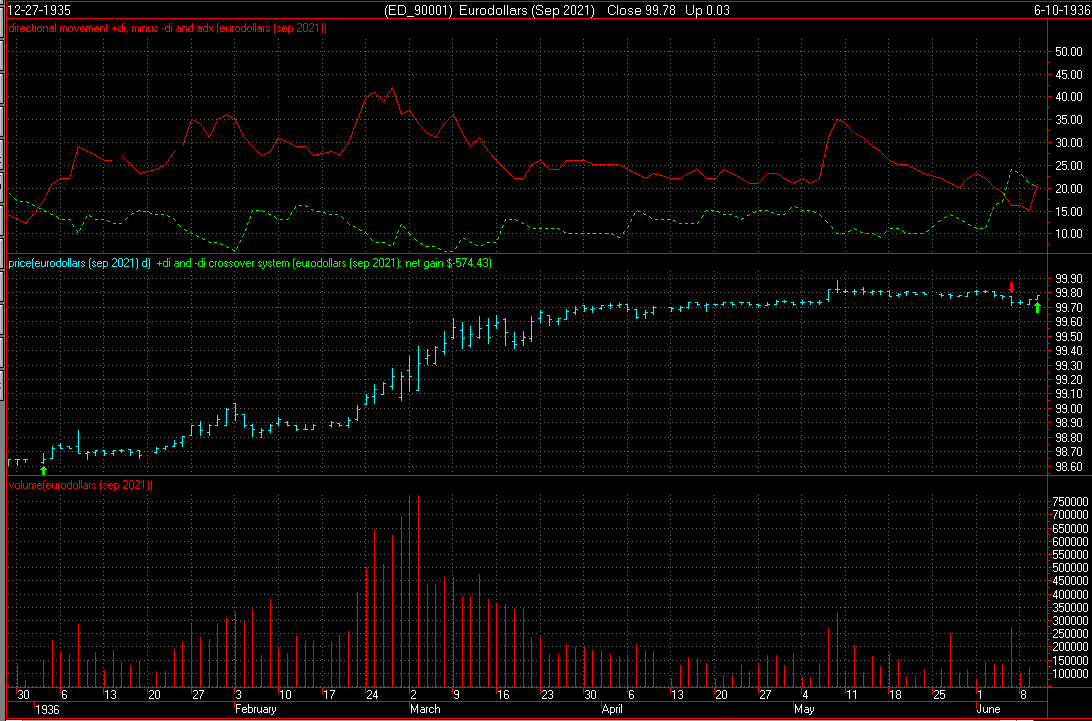Screen dimensions: 1092x721
Task: Click the +di and -di crossover system net gain label
Action: [x=324, y=263]
